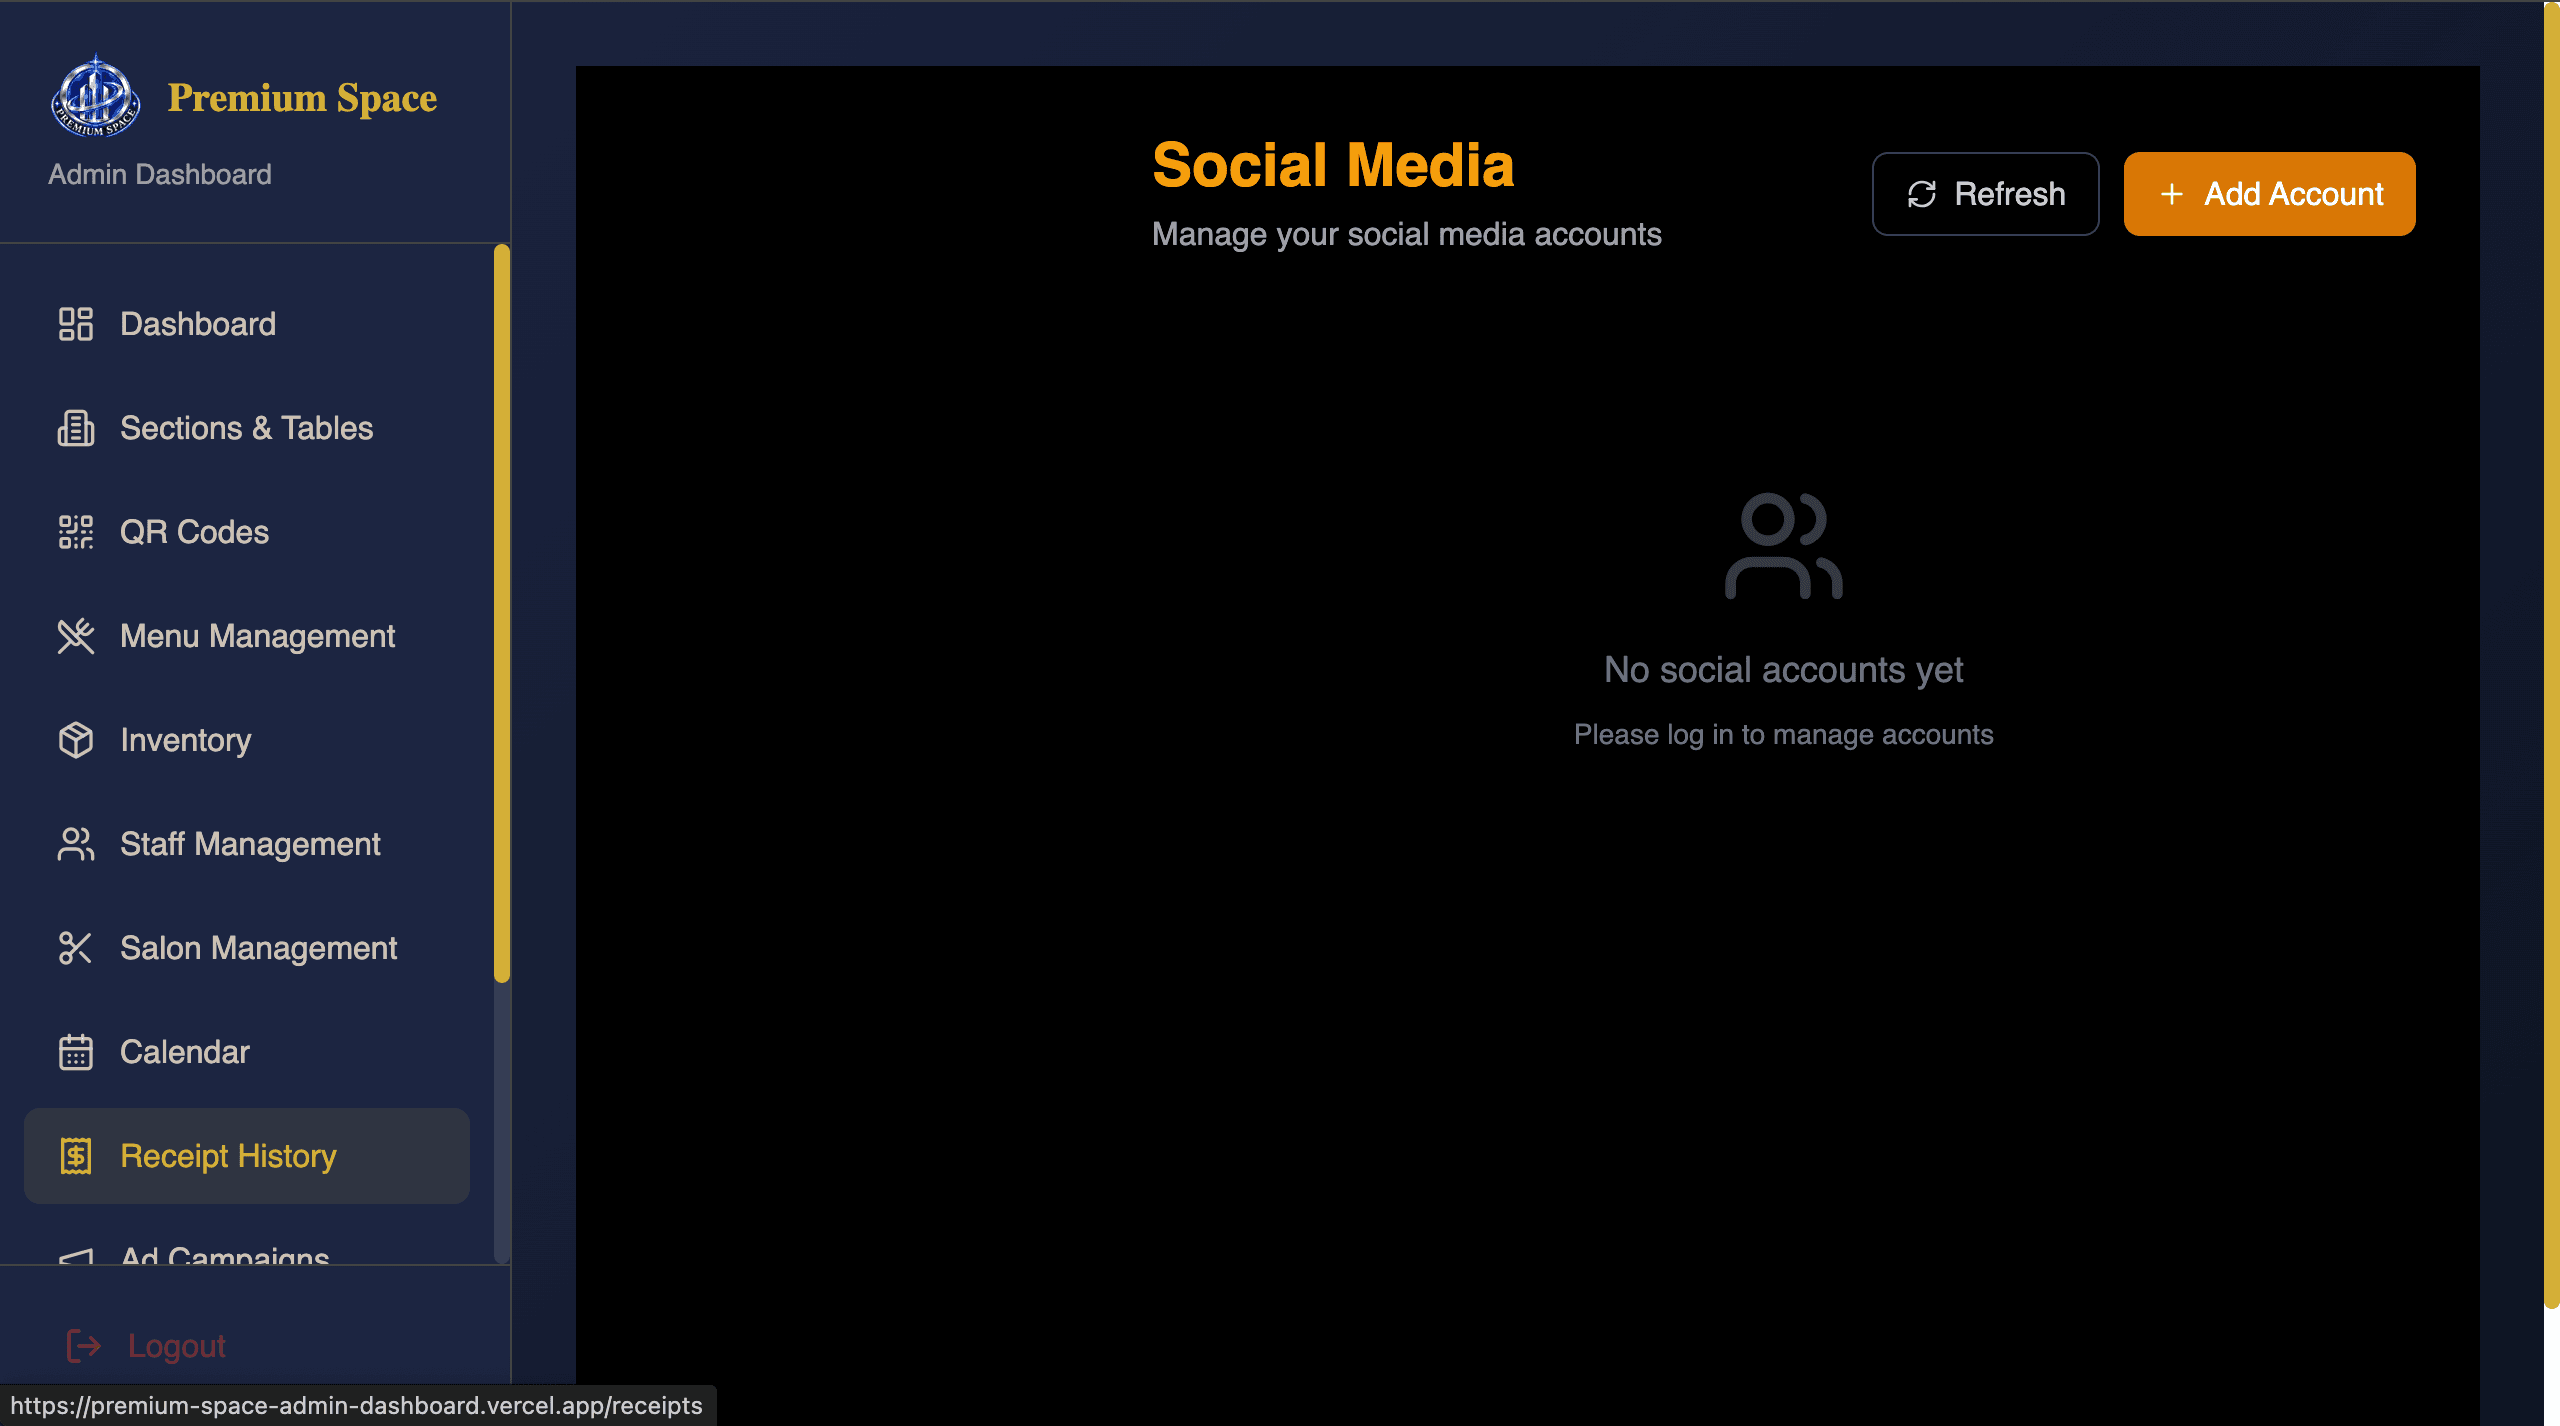Click the QR Codes icon
The height and width of the screenshot is (1426, 2560).
point(76,532)
